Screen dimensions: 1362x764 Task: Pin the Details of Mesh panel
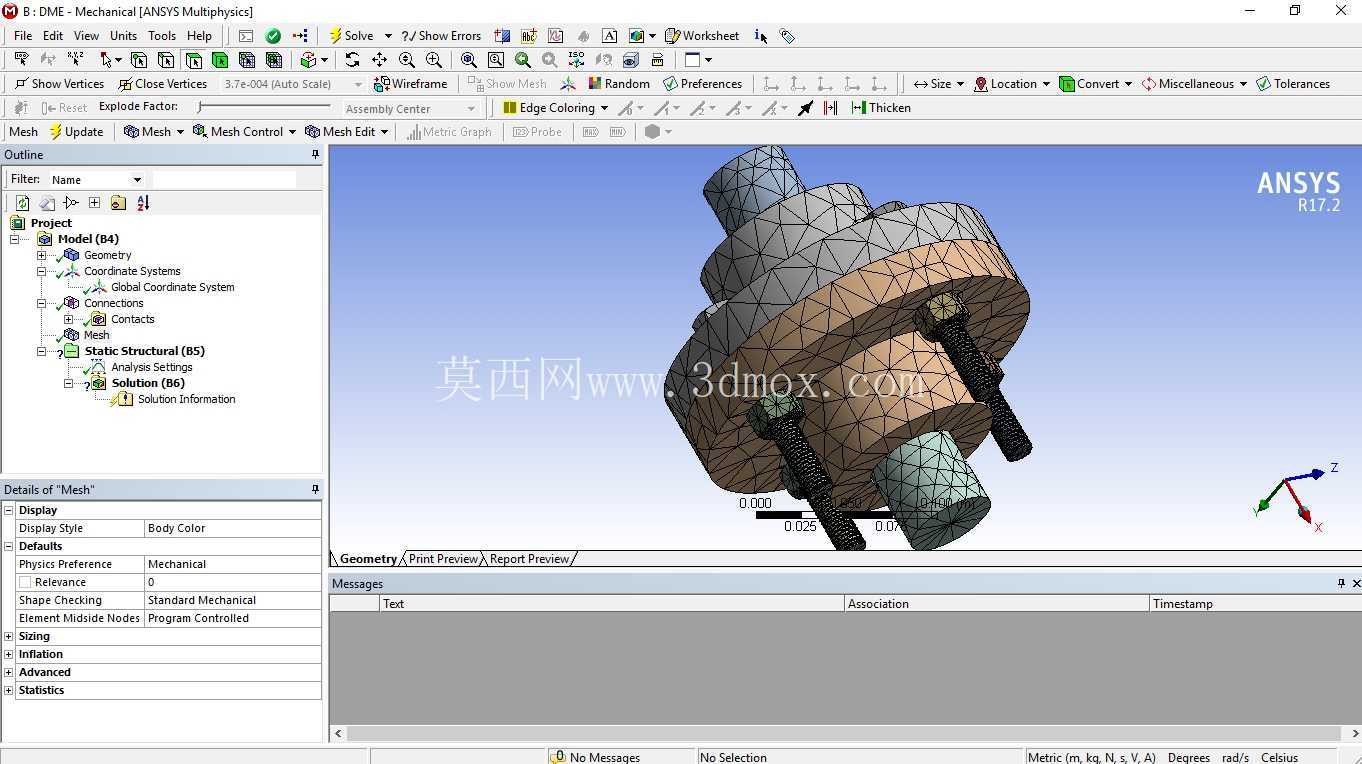point(315,490)
